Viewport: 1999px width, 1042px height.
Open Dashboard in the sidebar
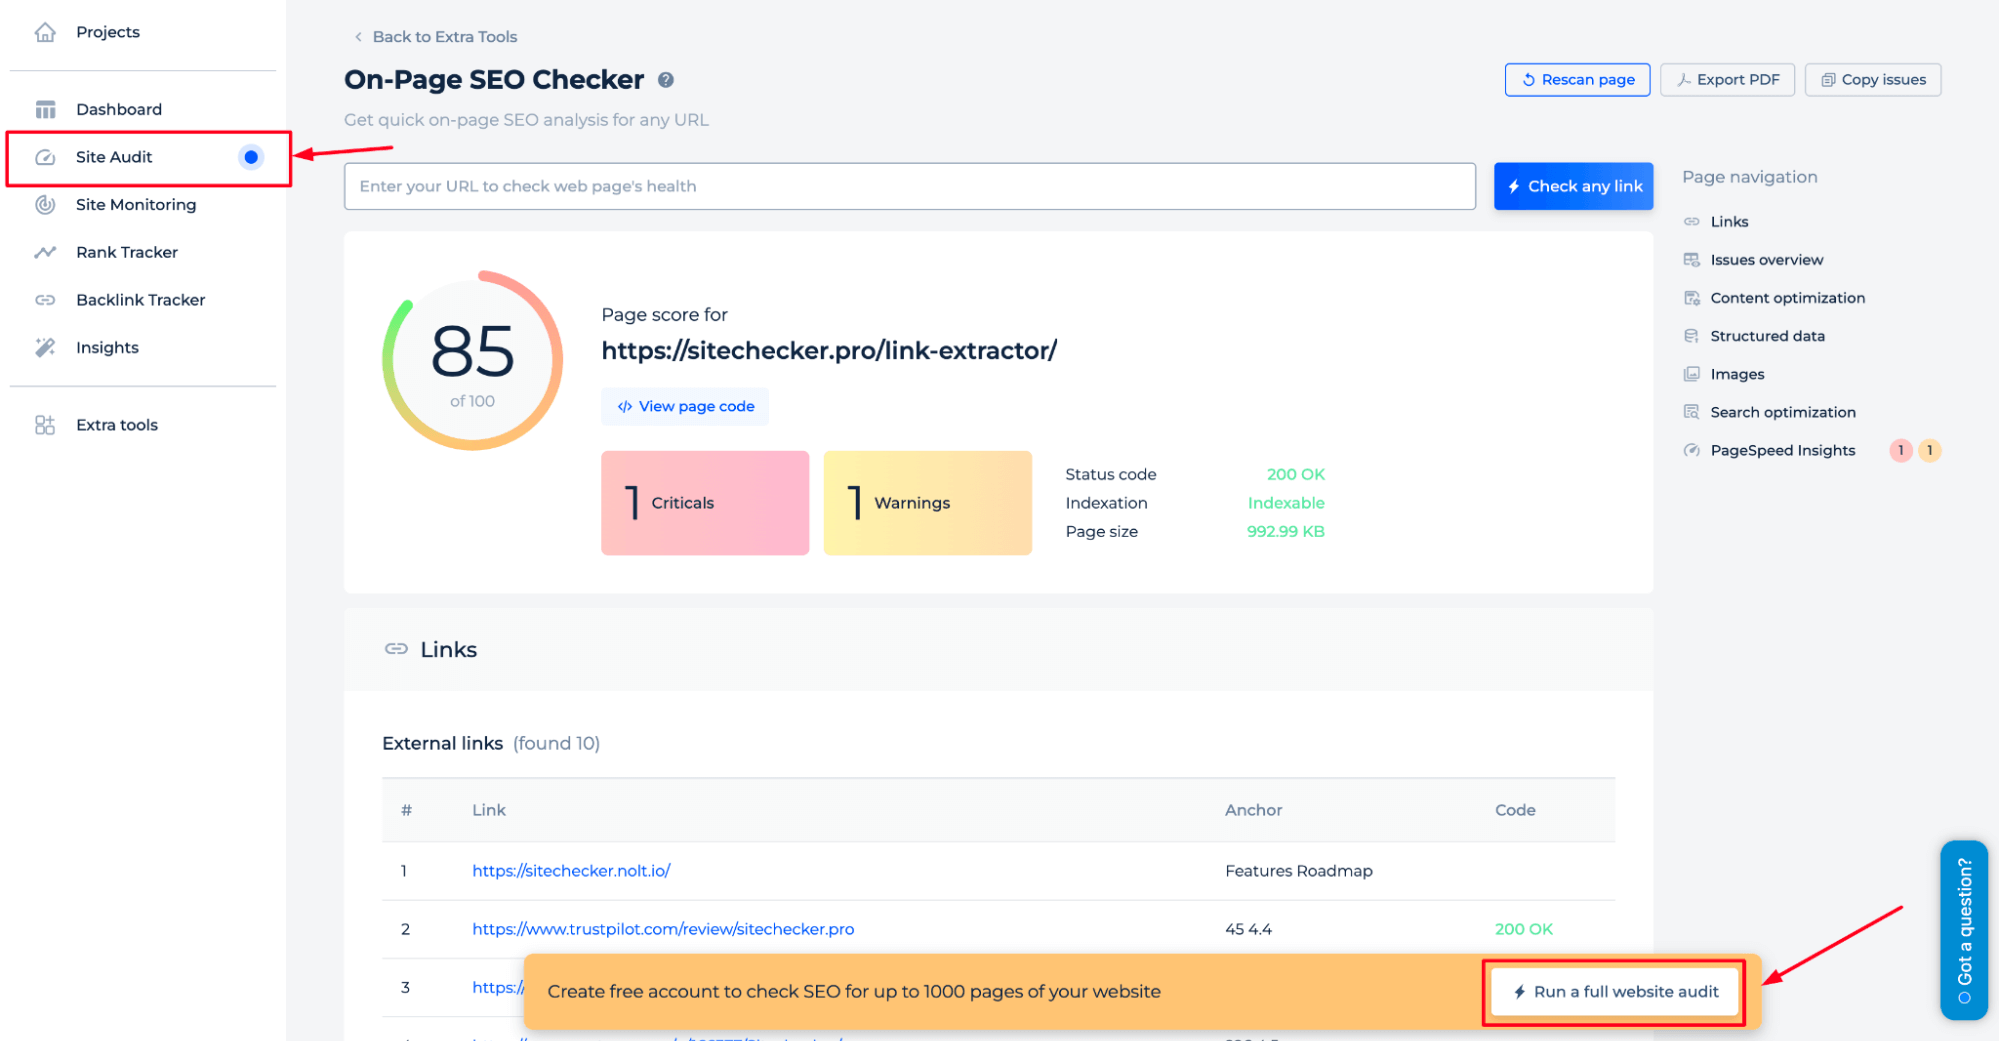pos(119,109)
